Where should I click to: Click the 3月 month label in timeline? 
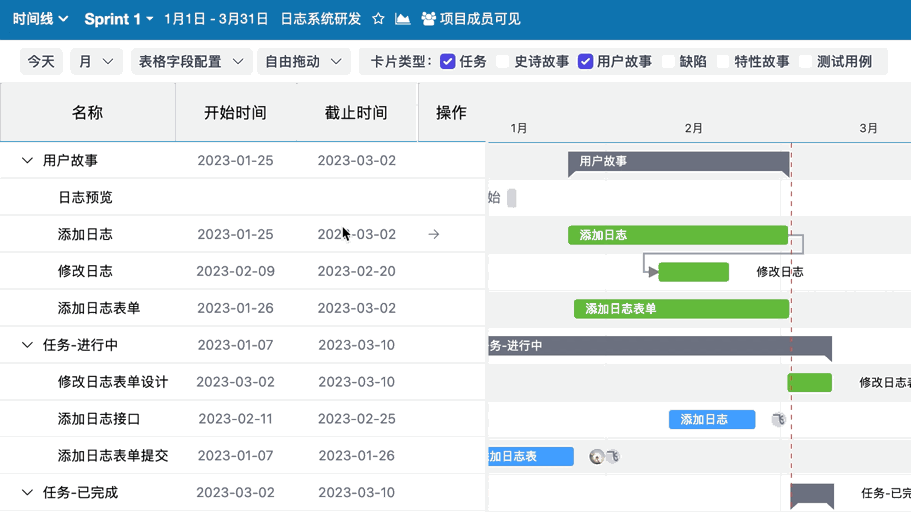pyautogui.click(x=869, y=128)
